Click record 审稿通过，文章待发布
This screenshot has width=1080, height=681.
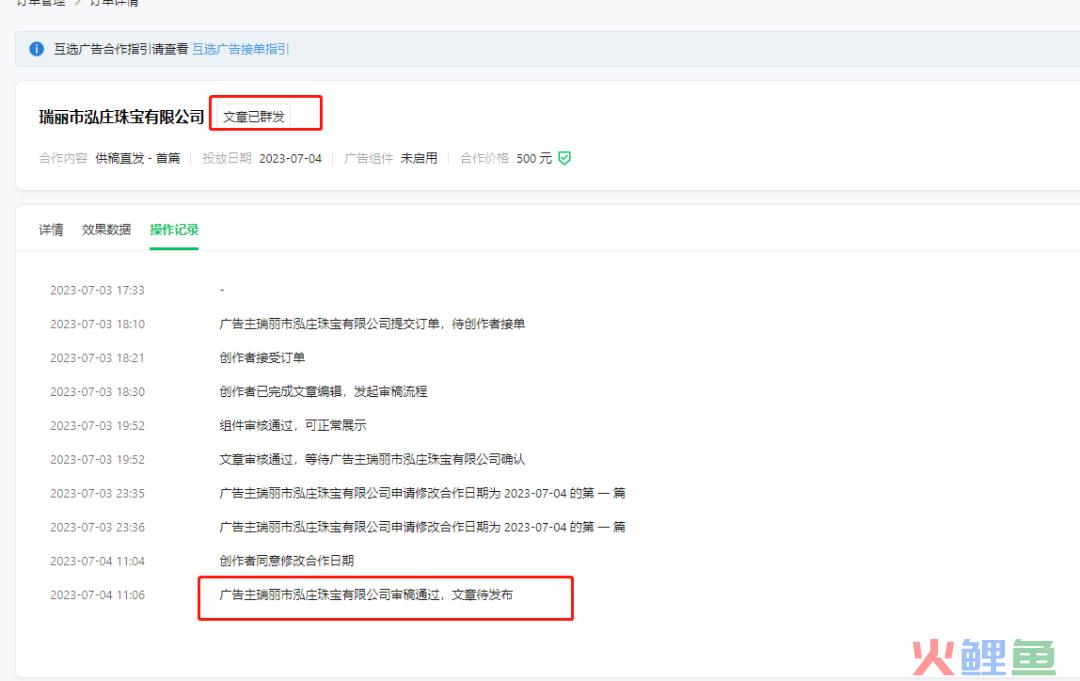[x=366, y=595]
